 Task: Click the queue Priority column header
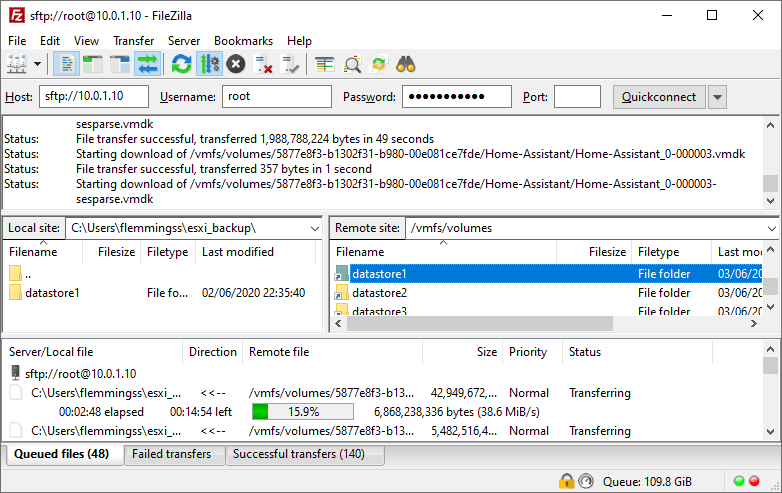click(x=533, y=352)
